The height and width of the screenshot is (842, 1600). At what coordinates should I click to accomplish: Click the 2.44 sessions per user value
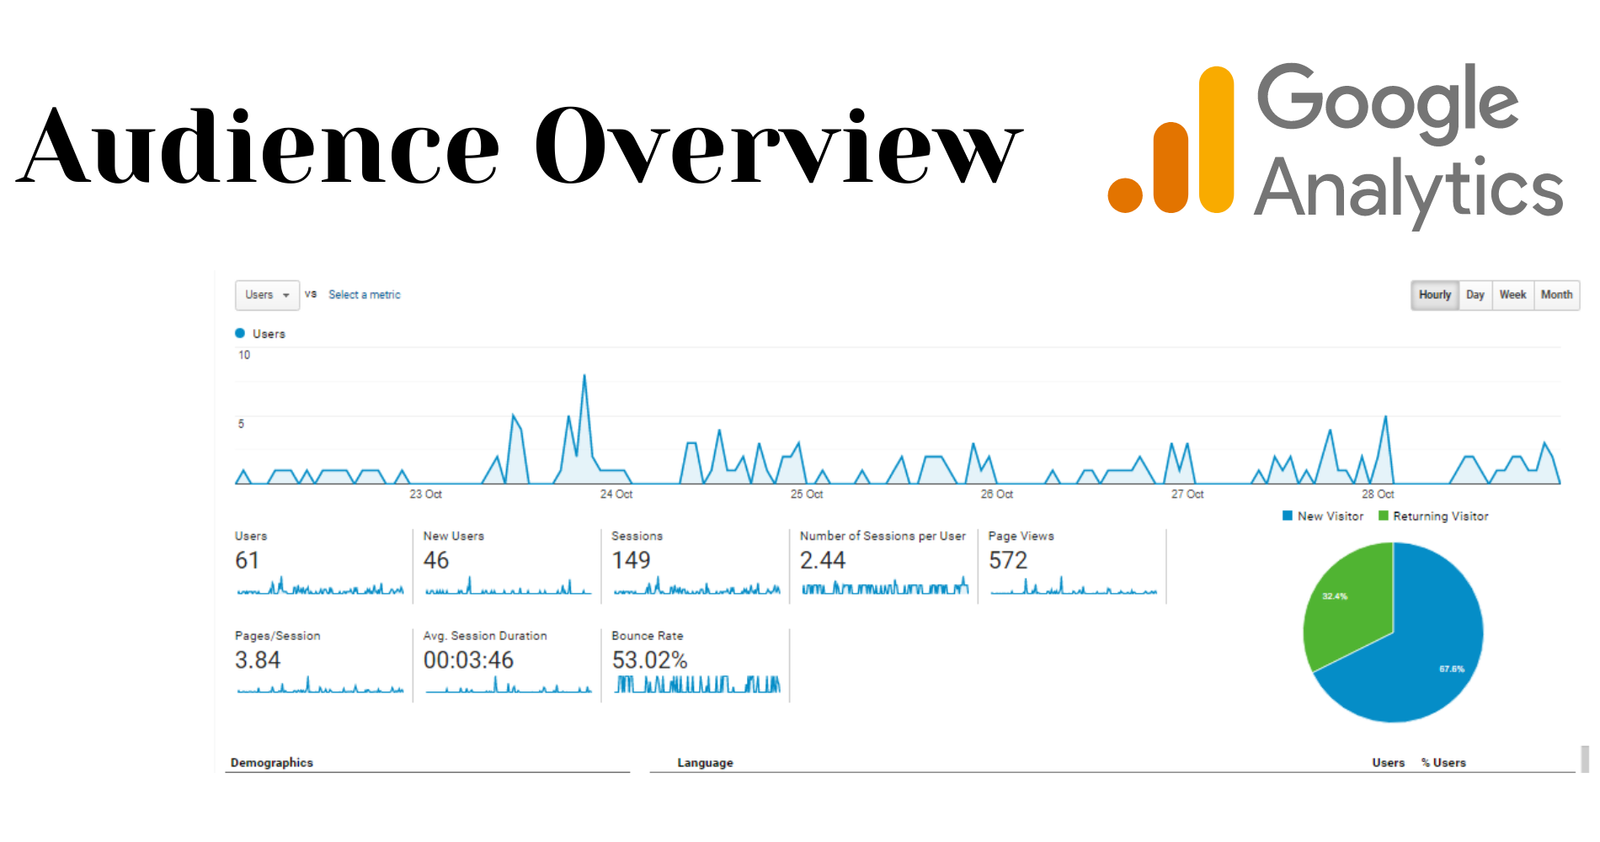coord(822,561)
